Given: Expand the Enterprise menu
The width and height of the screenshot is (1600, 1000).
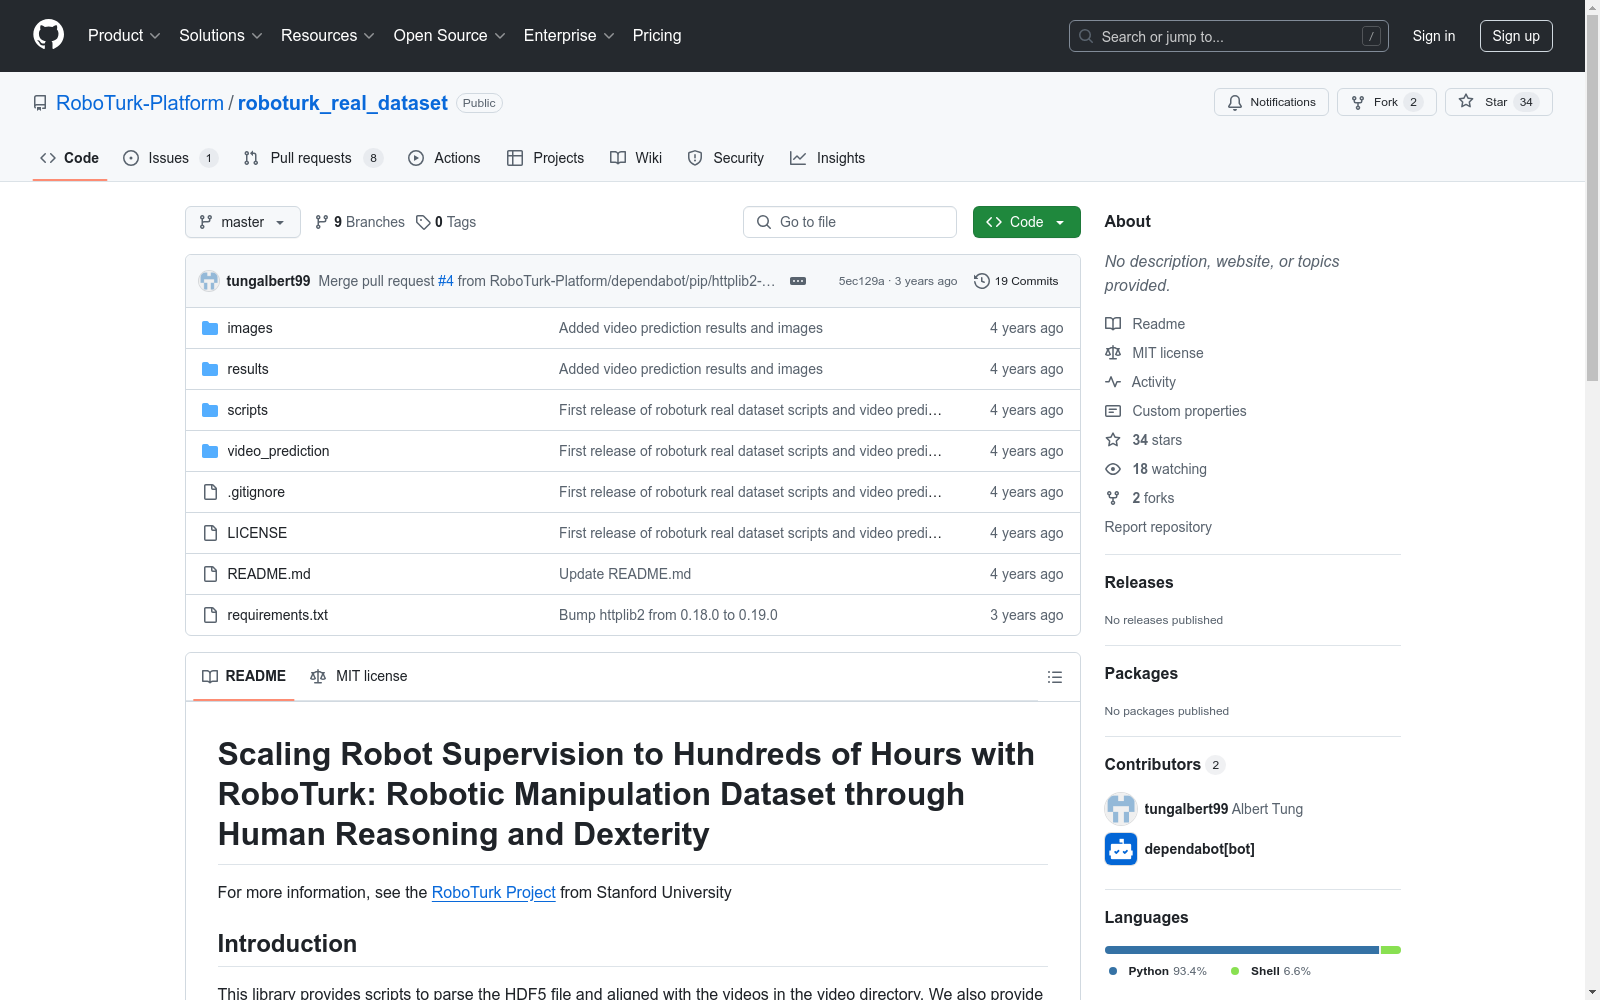Looking at the screenshot, I should 569,36.
